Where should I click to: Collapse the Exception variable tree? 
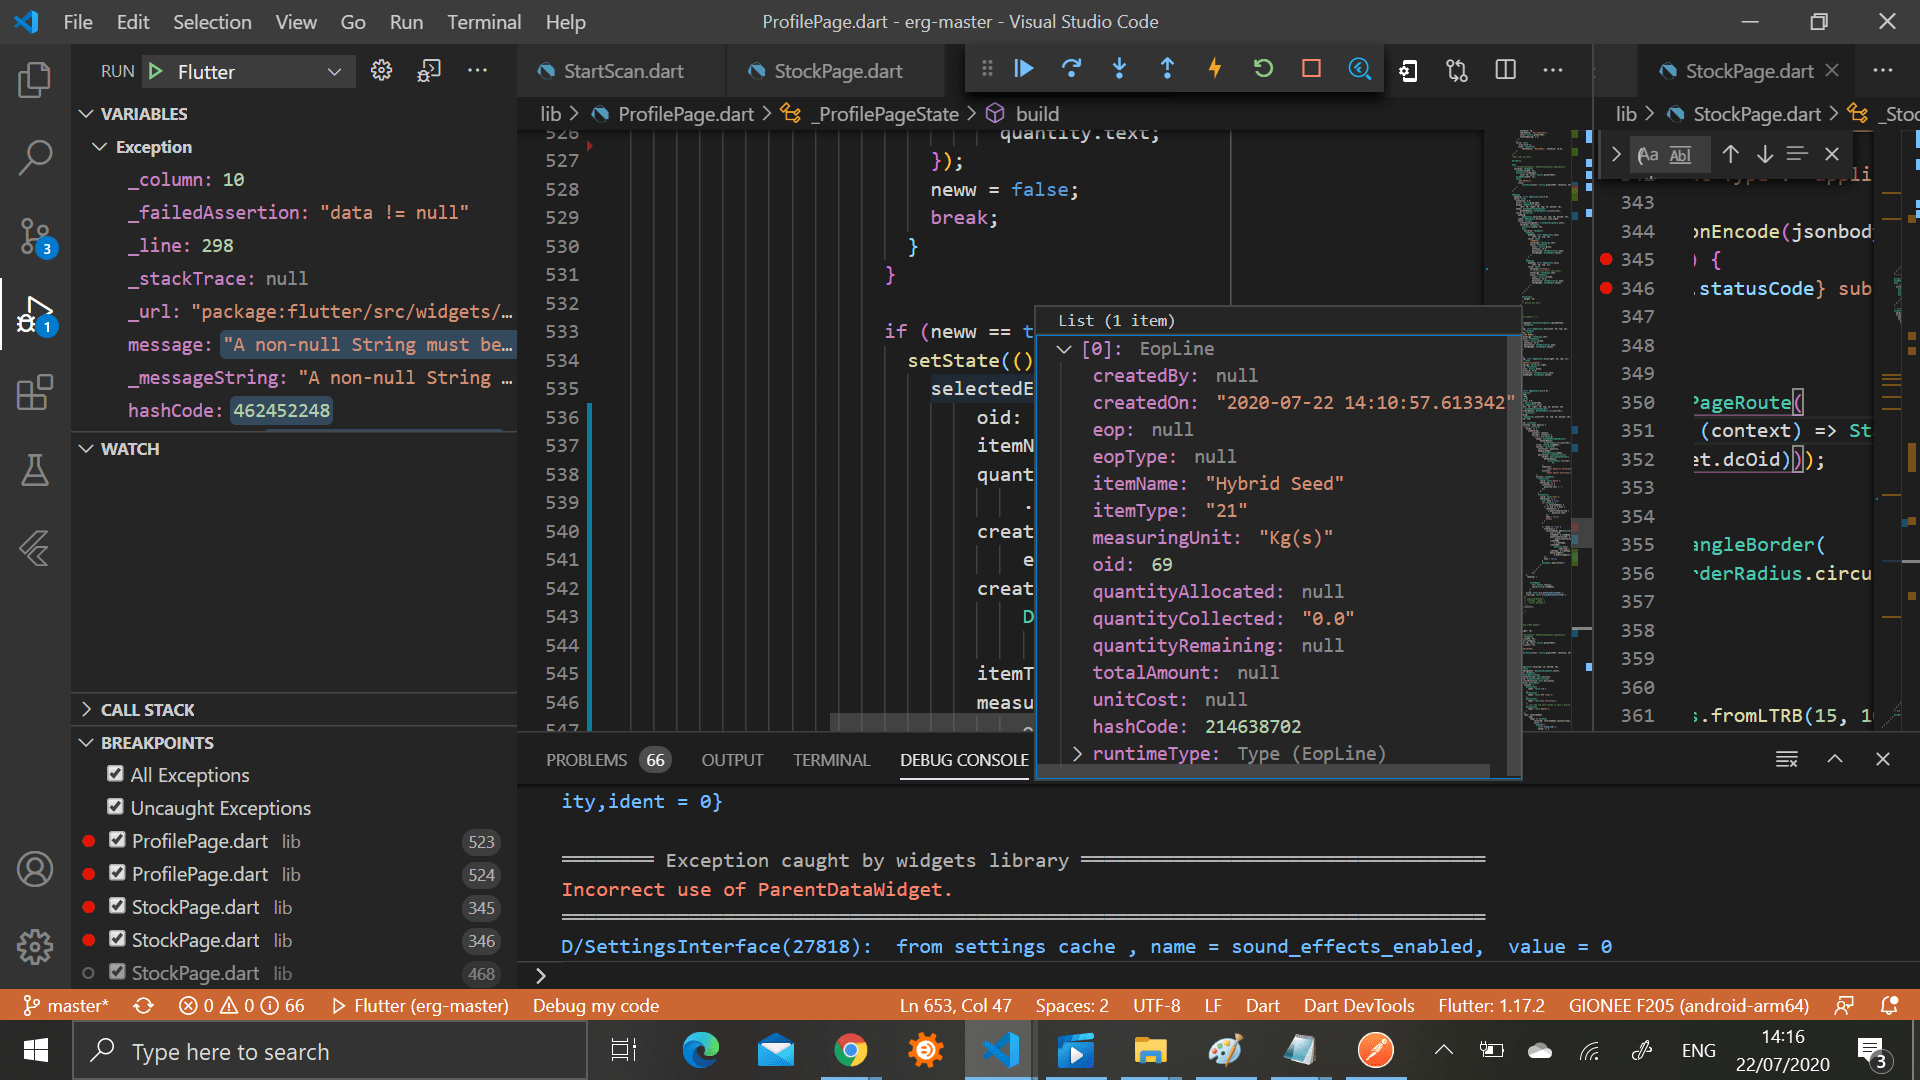(99, 146)
